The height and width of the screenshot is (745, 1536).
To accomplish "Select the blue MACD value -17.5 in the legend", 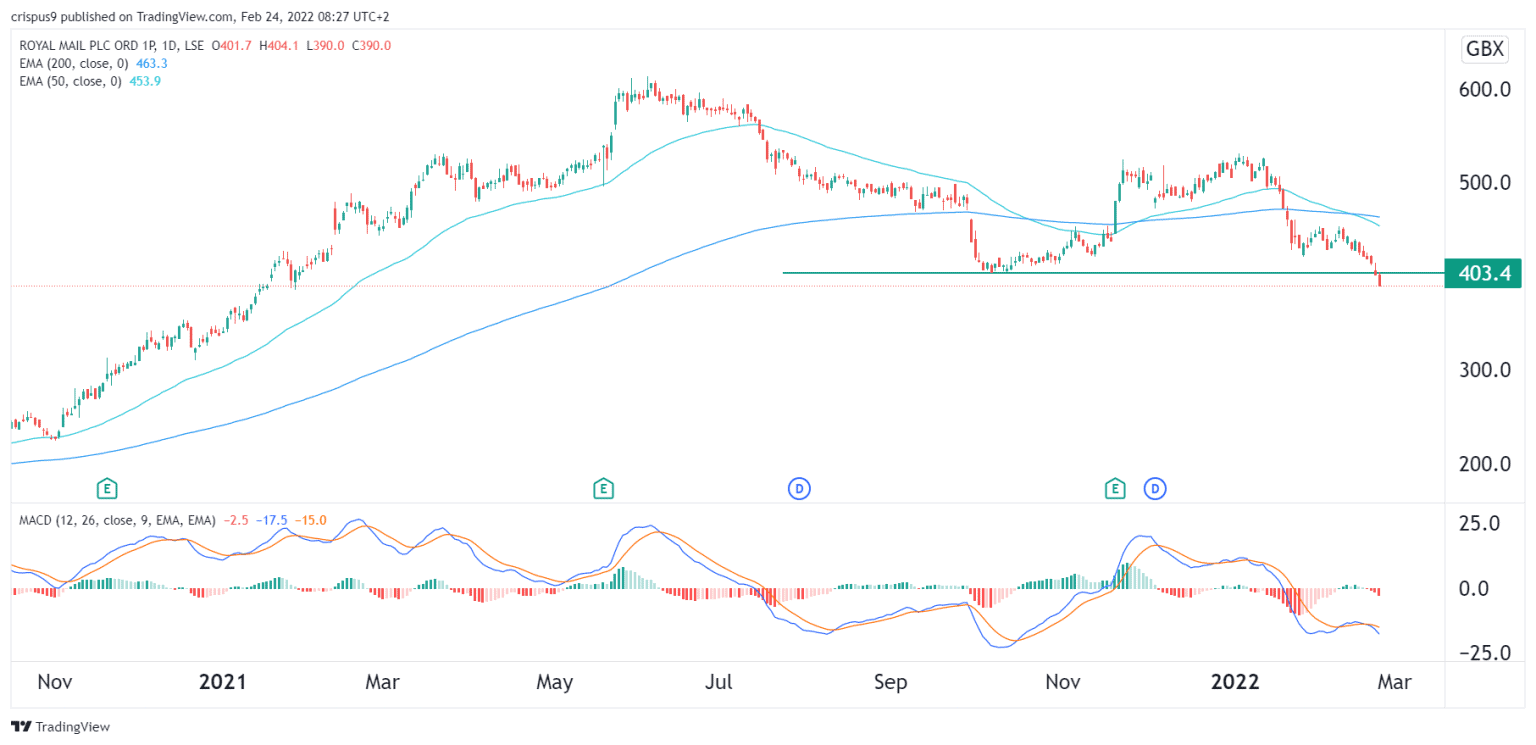I will [271, 519].
